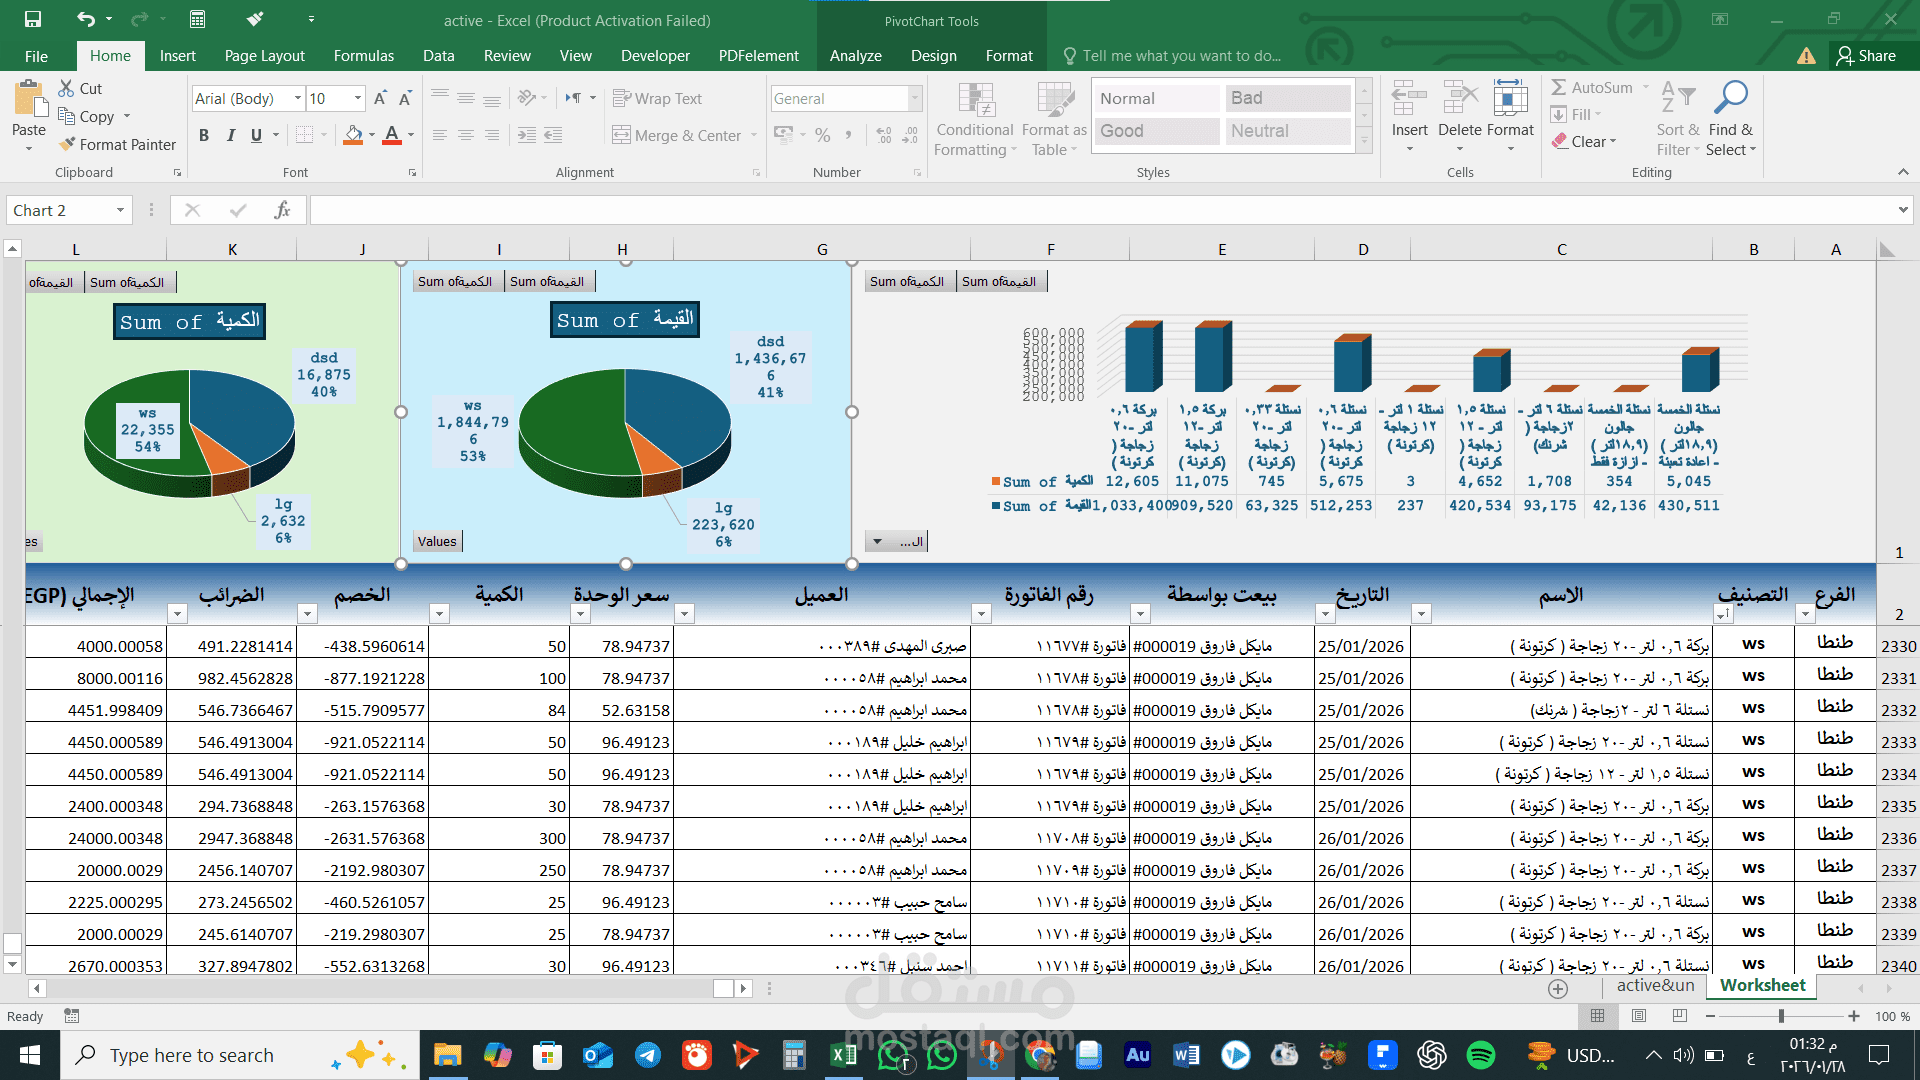
Task: Open the font size dropdown
Action: [x=358, y=98]
